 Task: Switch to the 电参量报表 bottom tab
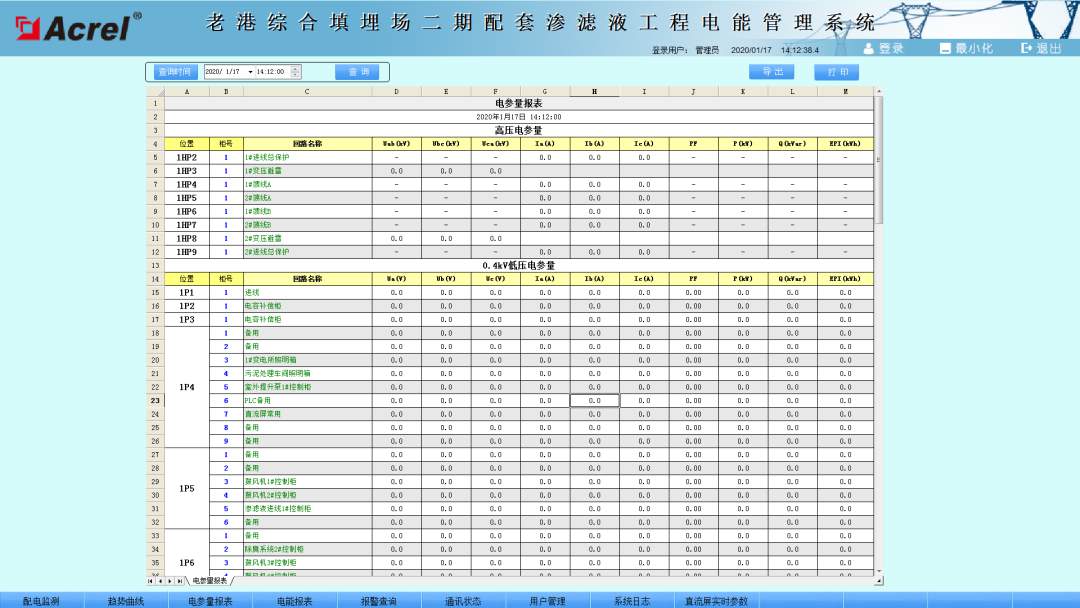click(210, 601)
